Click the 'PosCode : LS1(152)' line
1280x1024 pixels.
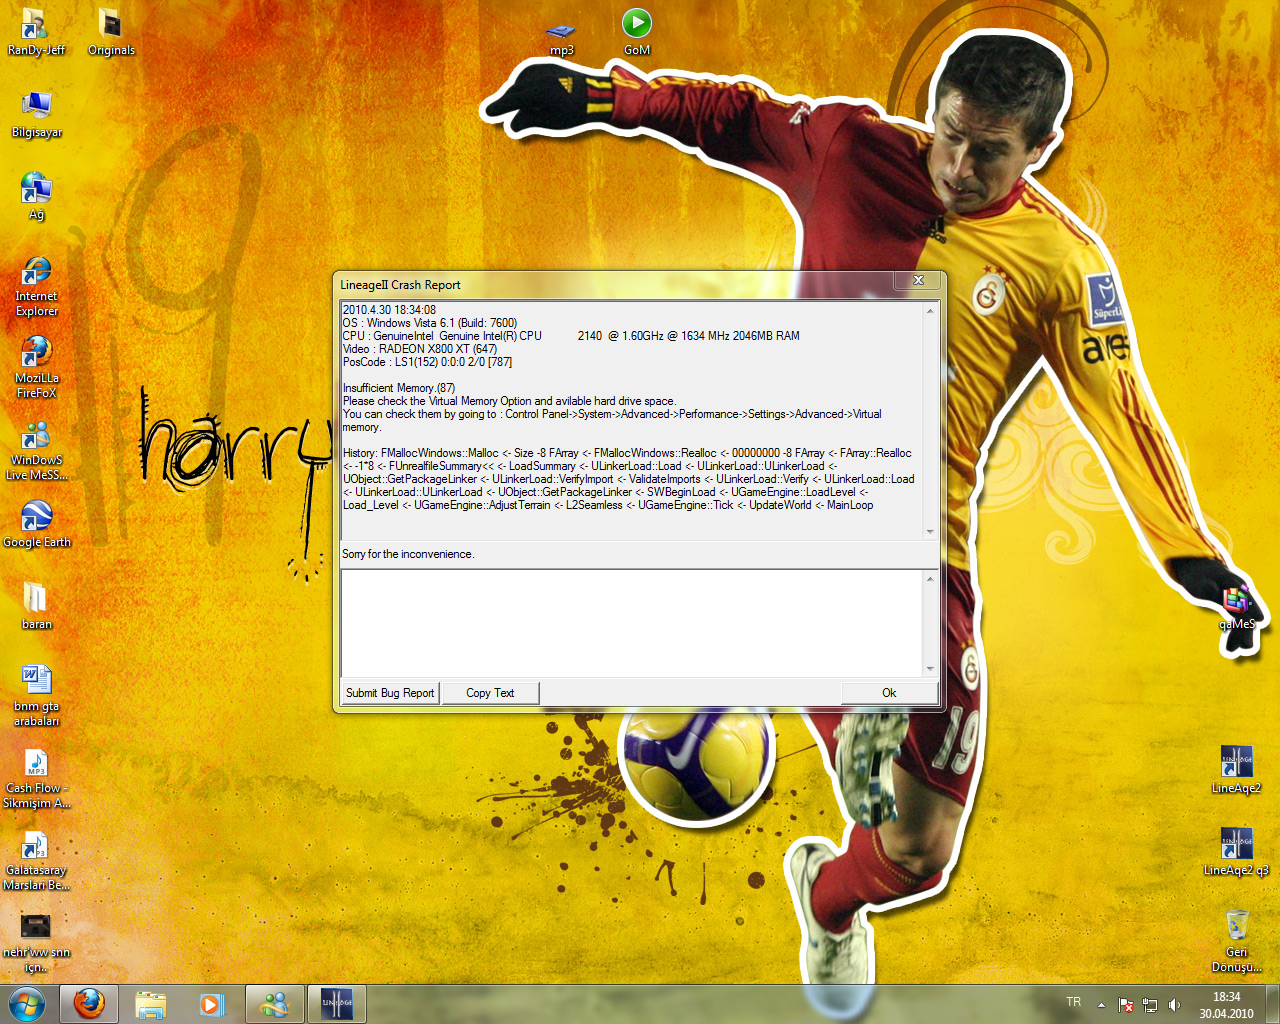tap(427, 362)
